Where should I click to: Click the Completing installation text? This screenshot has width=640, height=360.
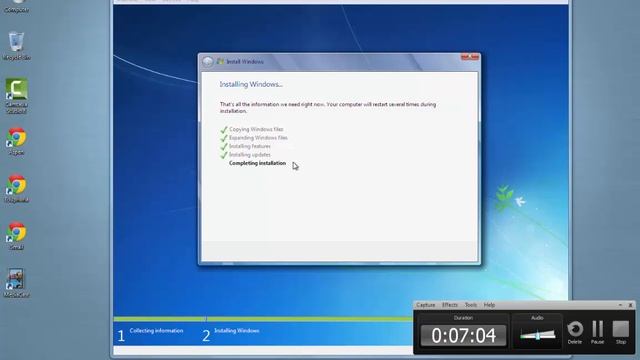257,163
